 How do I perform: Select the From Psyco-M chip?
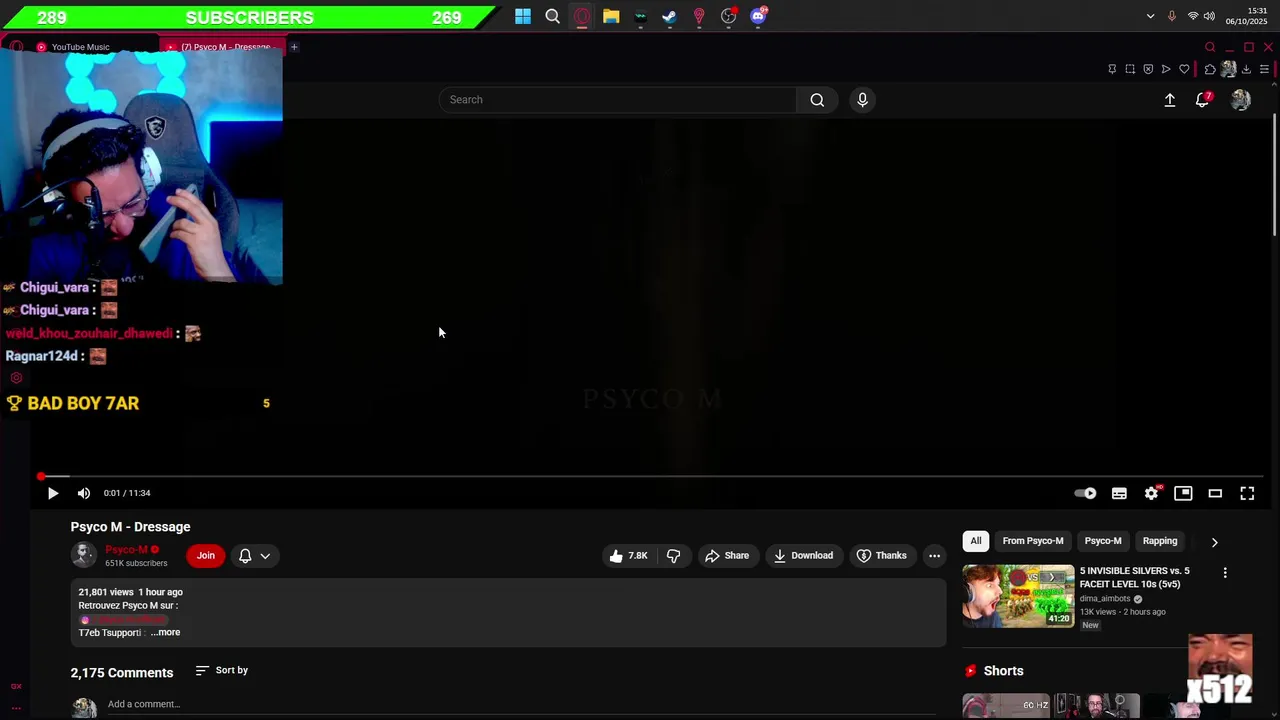[1033, 541]
